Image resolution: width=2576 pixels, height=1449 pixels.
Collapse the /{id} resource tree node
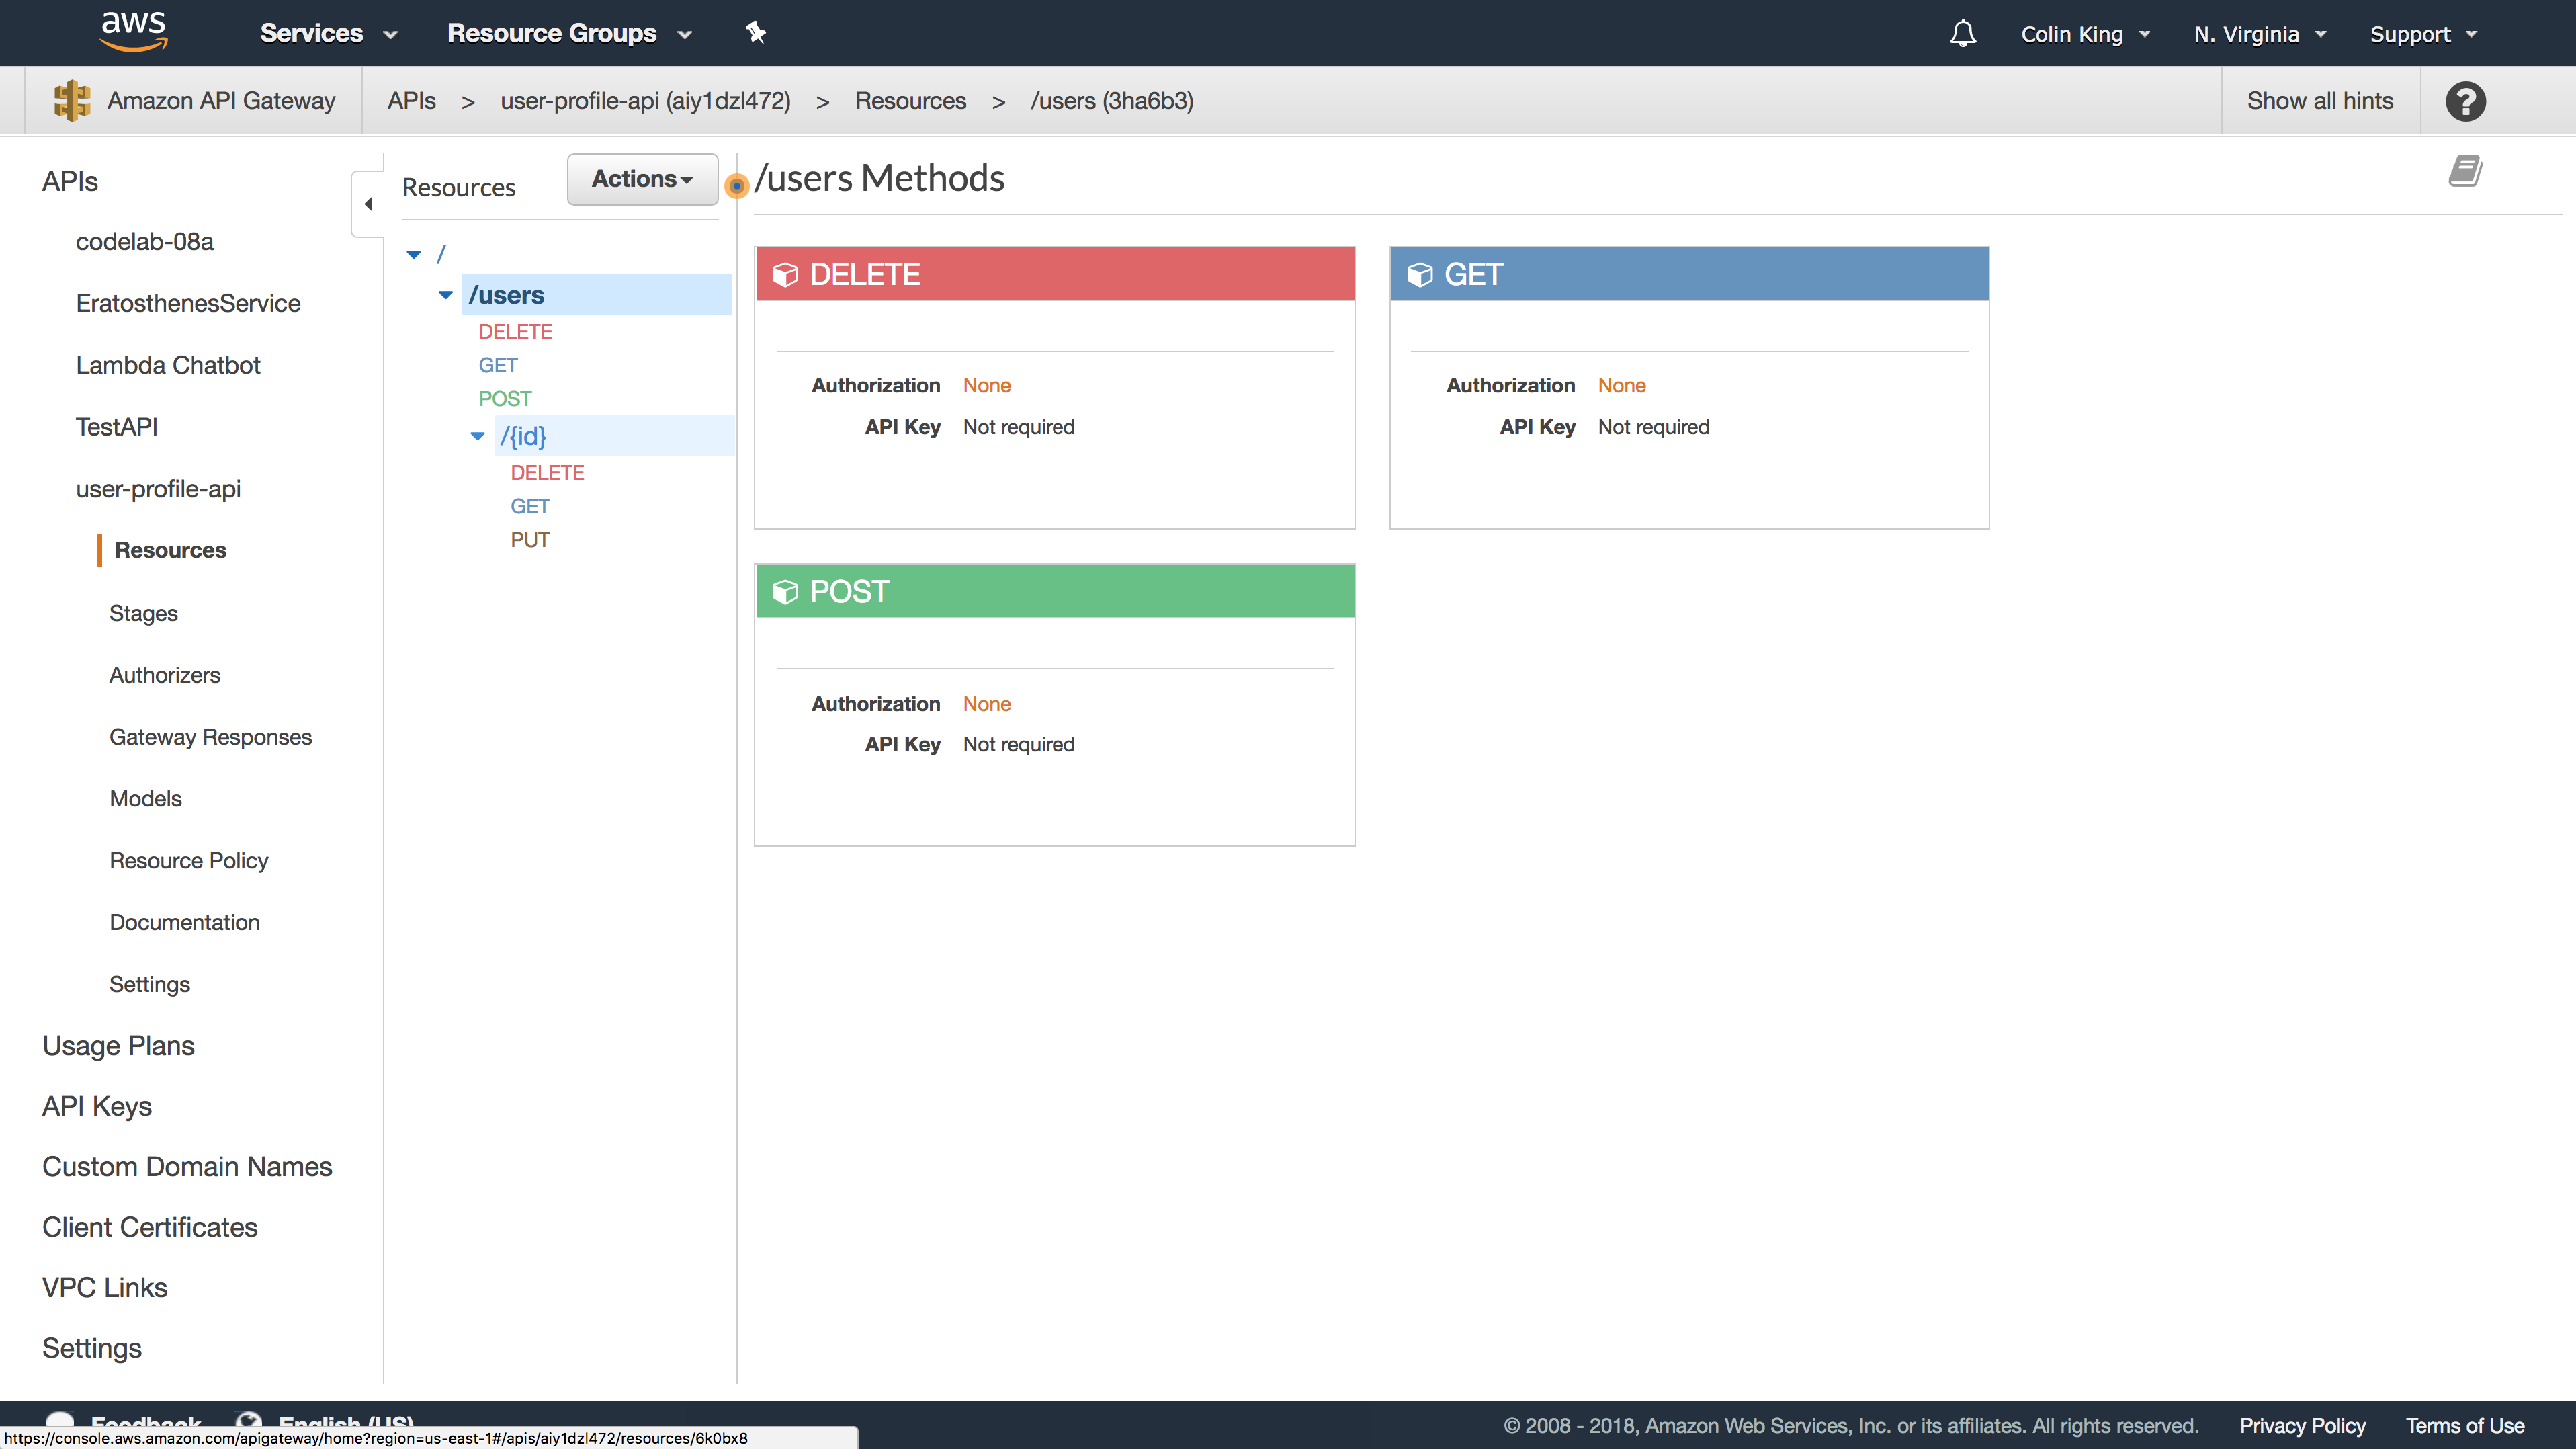[478, 436]
